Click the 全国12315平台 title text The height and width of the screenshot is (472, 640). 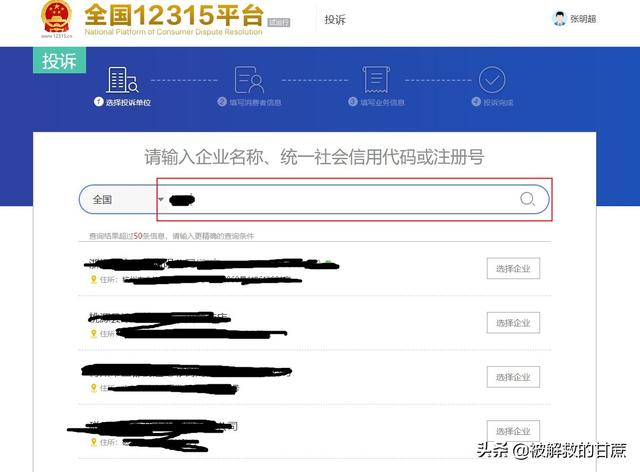tap(174, 15)
